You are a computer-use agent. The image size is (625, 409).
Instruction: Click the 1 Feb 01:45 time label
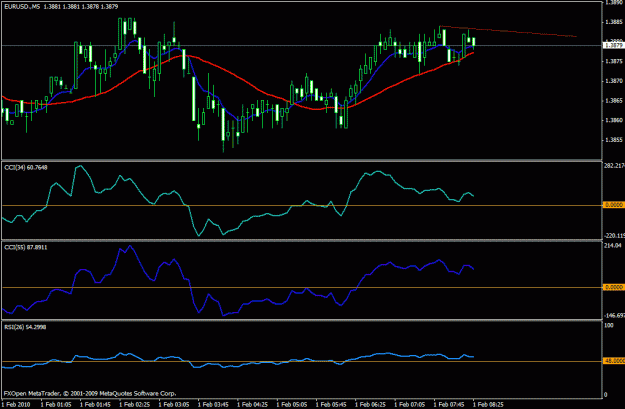[96, 404]
